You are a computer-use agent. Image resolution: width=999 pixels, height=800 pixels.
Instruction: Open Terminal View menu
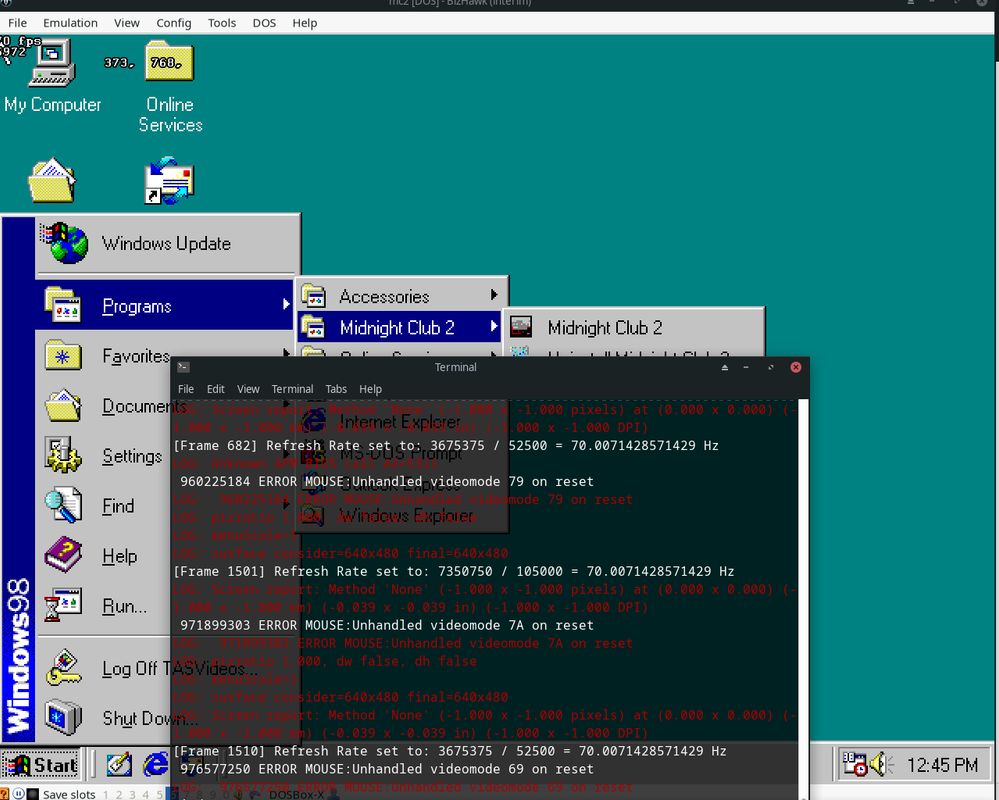[248, 389]
